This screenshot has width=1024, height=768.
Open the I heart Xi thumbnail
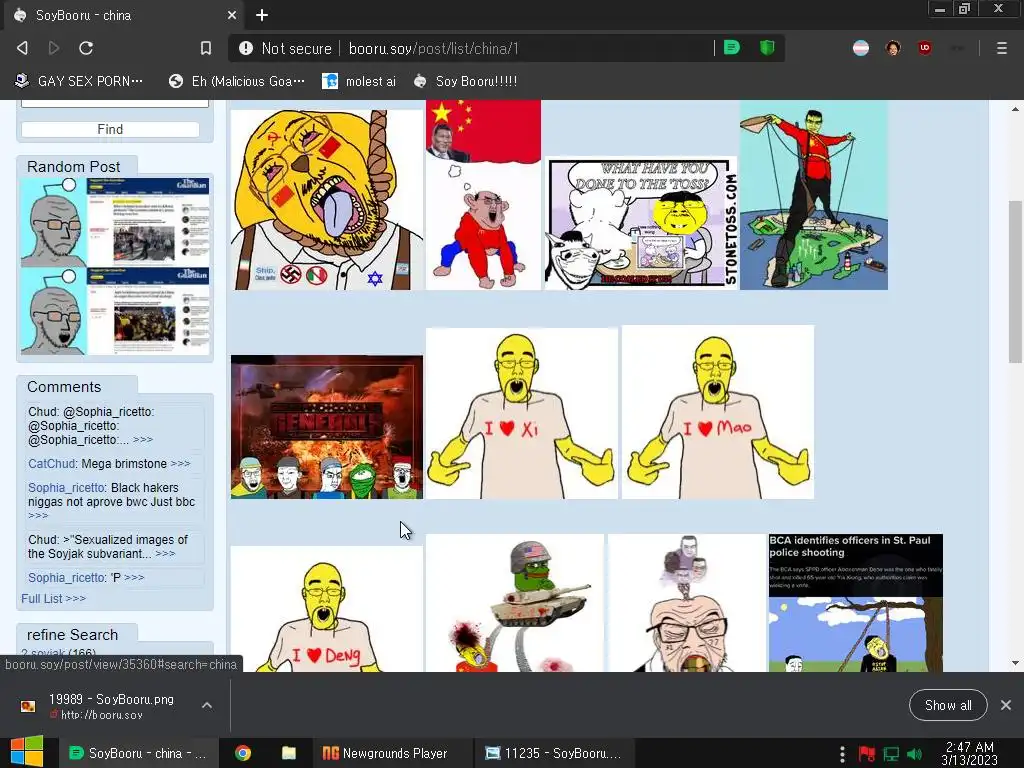point(522,412)
